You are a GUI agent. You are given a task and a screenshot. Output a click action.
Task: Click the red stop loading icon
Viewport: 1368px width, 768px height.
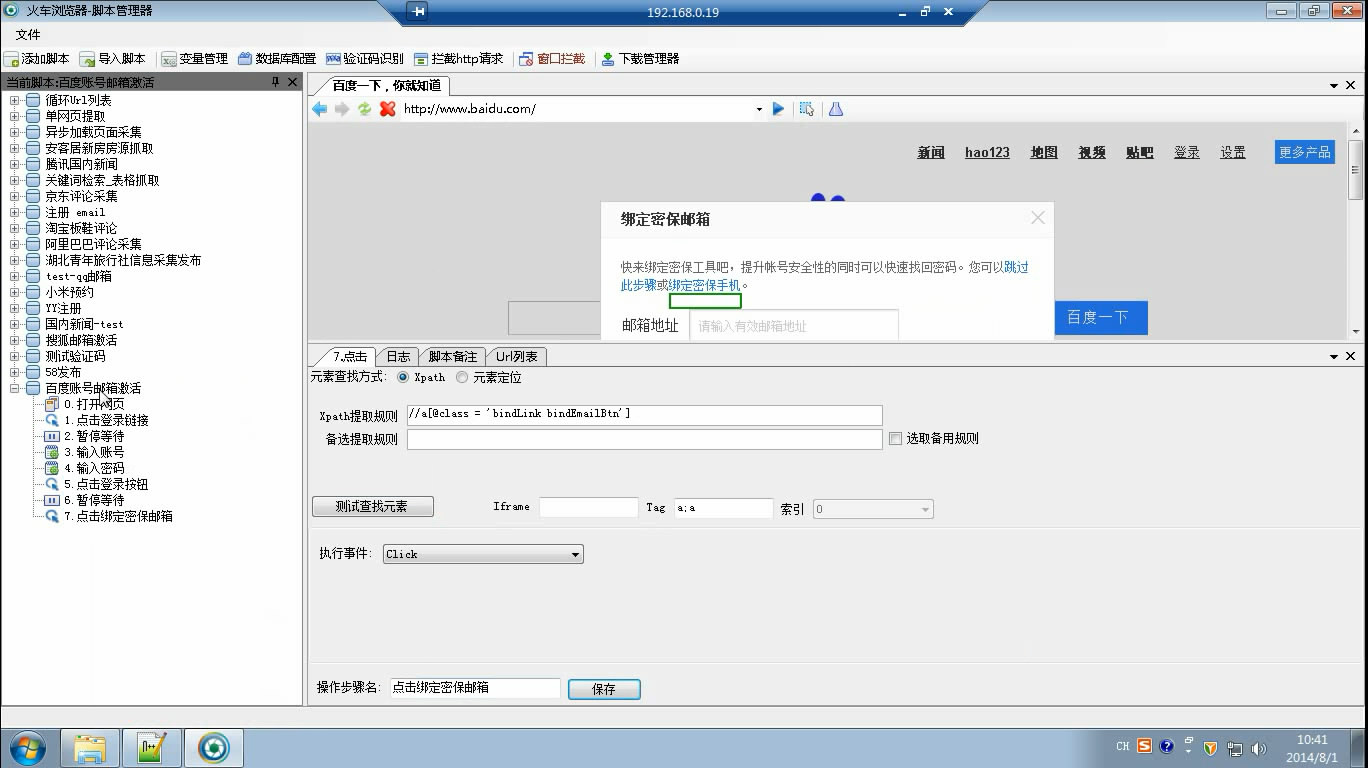pyautogui.click(x=387, y=109)
